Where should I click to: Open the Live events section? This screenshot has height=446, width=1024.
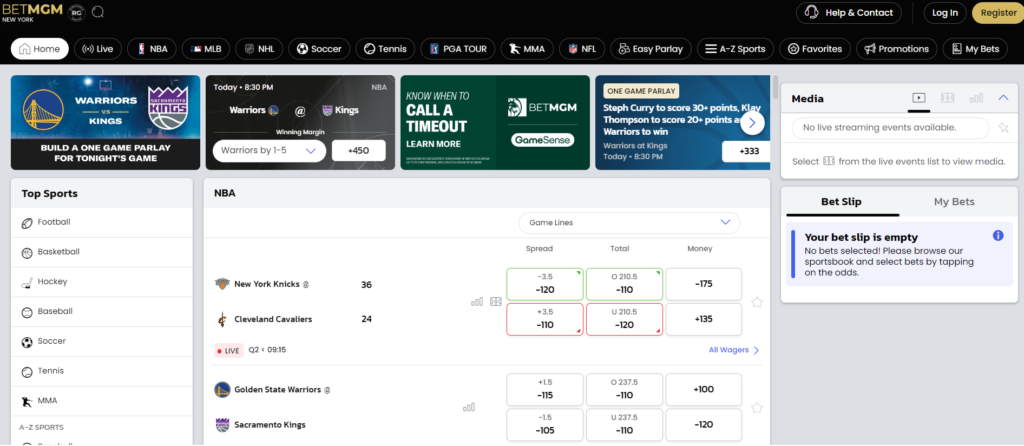(x=98, y=49)
